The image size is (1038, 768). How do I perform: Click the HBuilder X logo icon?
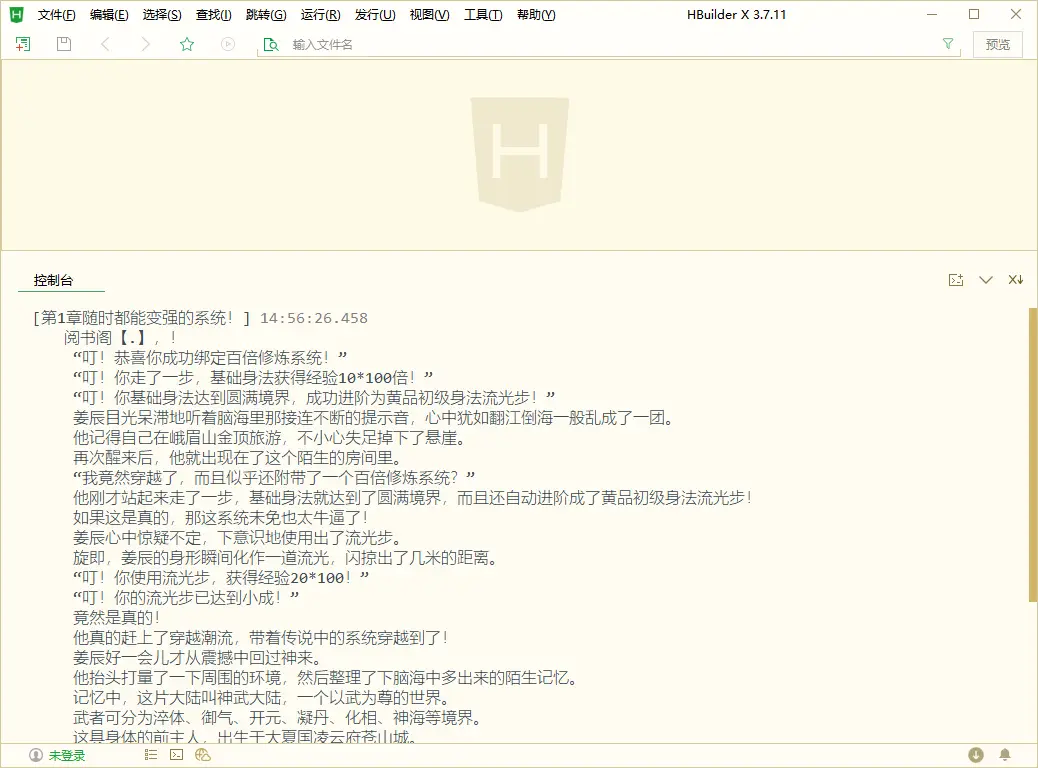point(17,14)
